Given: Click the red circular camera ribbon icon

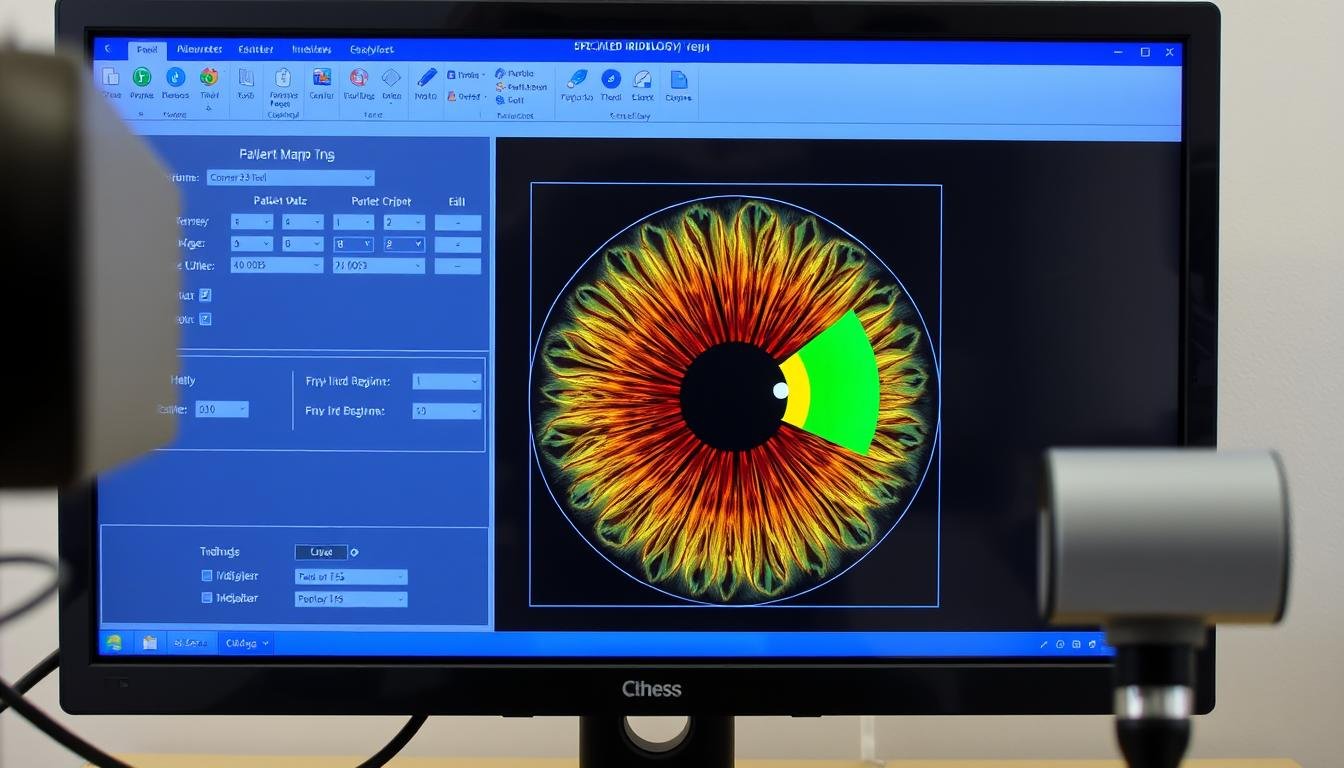Looking at the screenshot, I should (x=359, y=77).
